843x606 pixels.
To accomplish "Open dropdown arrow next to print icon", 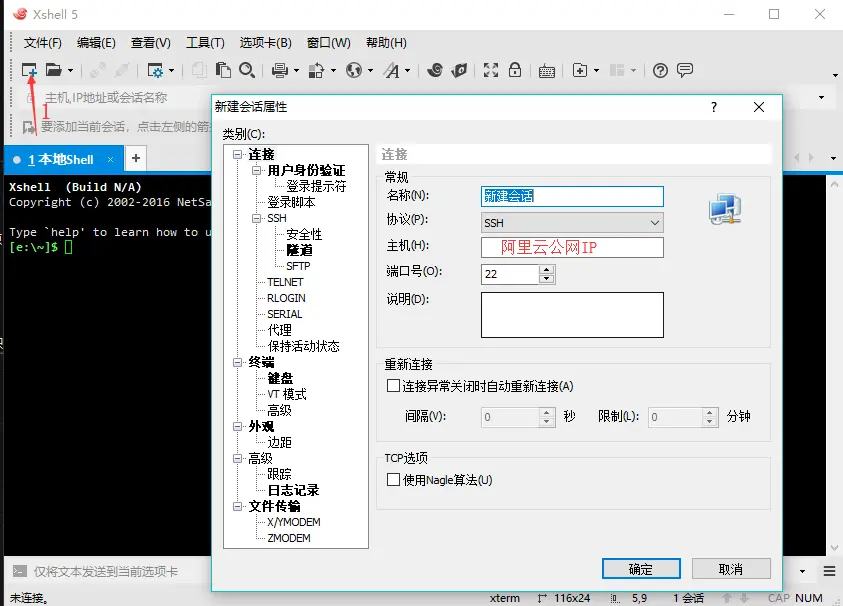I will (x=296, y=70).
